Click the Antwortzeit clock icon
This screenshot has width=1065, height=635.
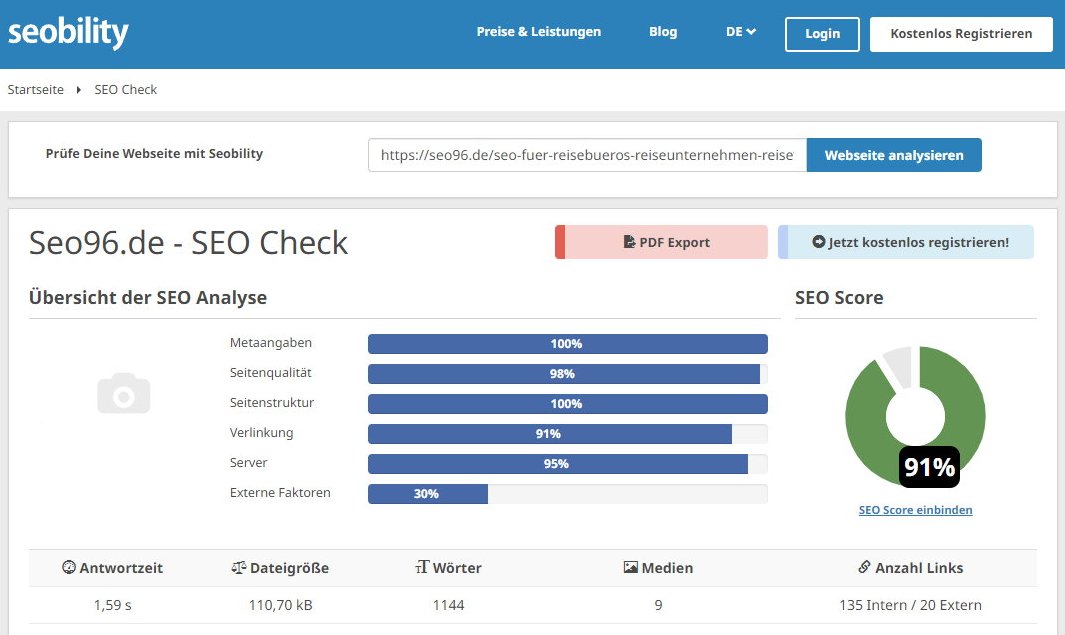69,567
